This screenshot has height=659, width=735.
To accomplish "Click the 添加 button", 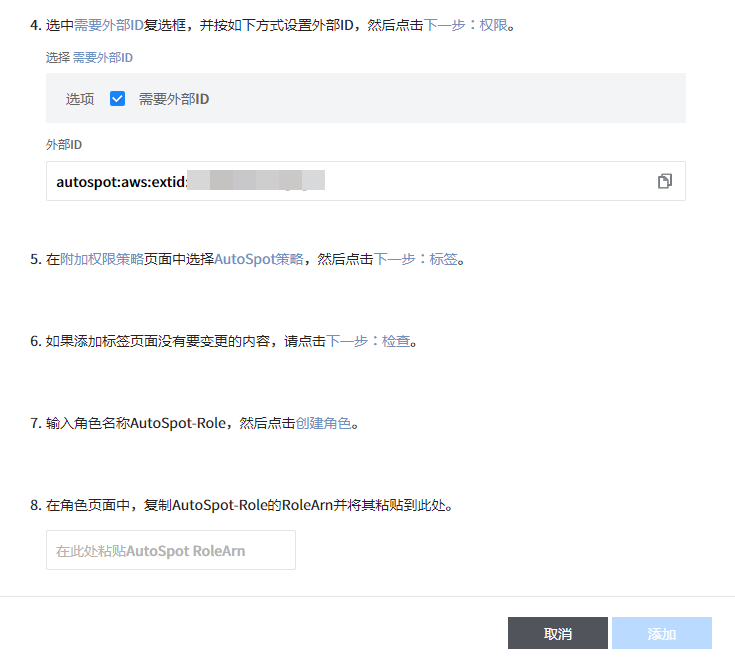I will (x=661, y=634).
